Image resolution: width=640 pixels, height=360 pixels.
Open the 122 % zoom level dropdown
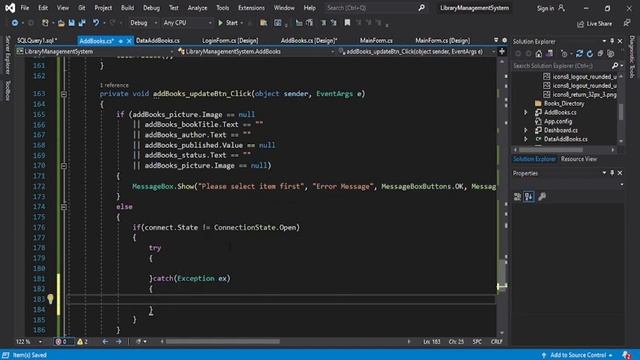pyautogui.click(x=29, y=342)
